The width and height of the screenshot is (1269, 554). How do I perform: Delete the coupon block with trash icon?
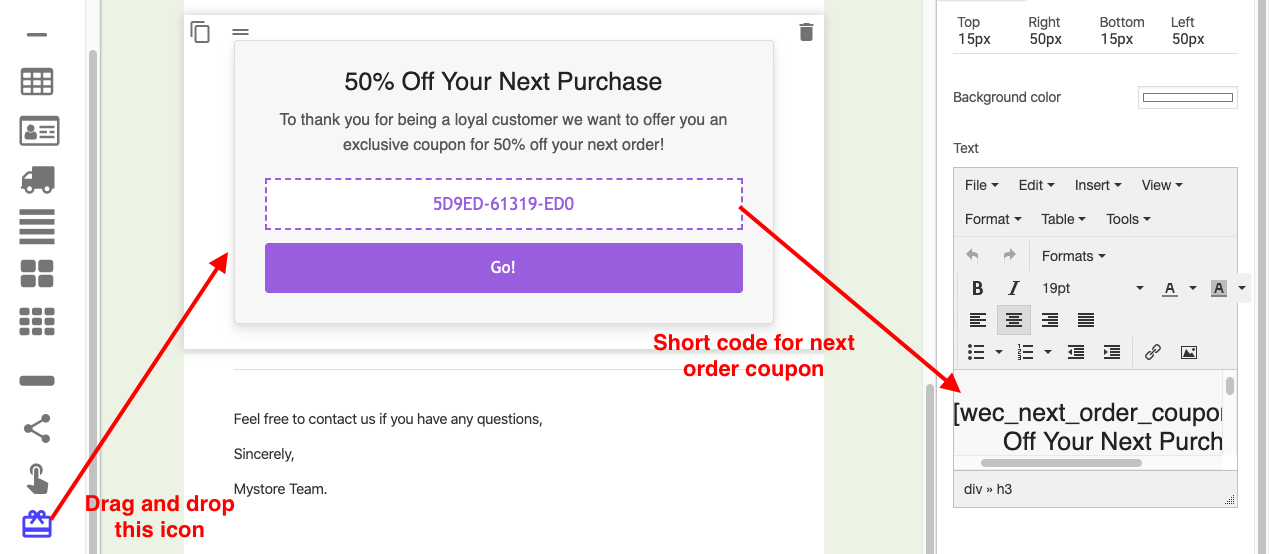pos(806,32)
